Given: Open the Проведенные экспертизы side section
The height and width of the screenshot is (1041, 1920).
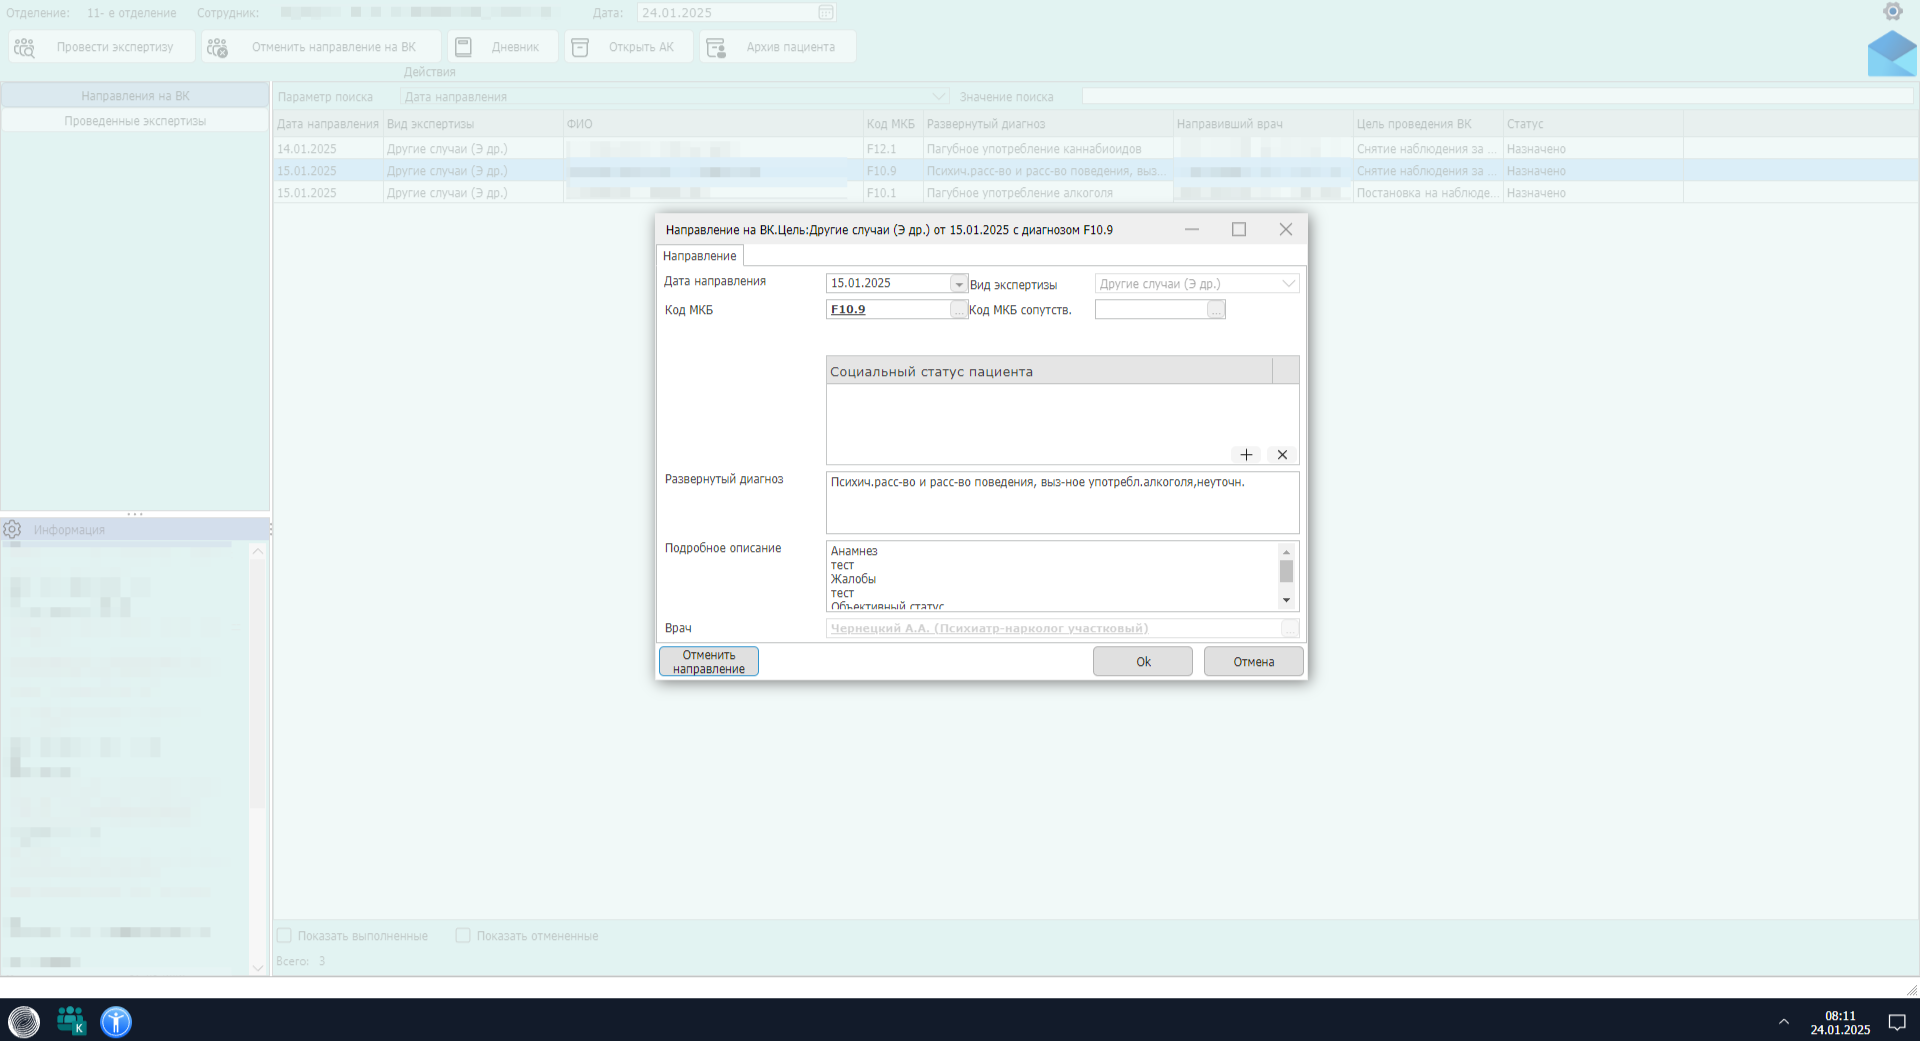Looking at the screenshot, I should (135, 121).
